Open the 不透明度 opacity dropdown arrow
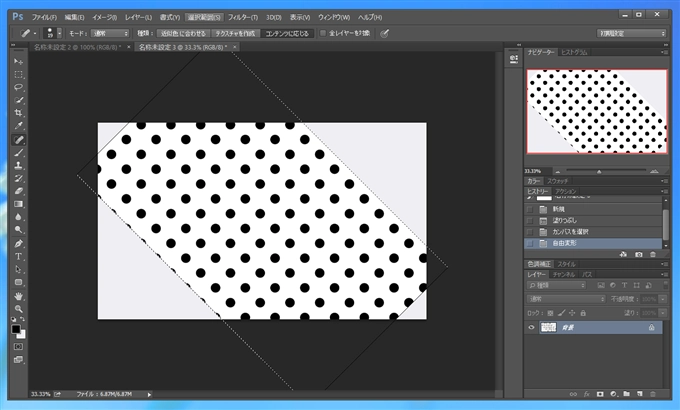This screenshot has height=410, width=680. [x=663, y=299]
